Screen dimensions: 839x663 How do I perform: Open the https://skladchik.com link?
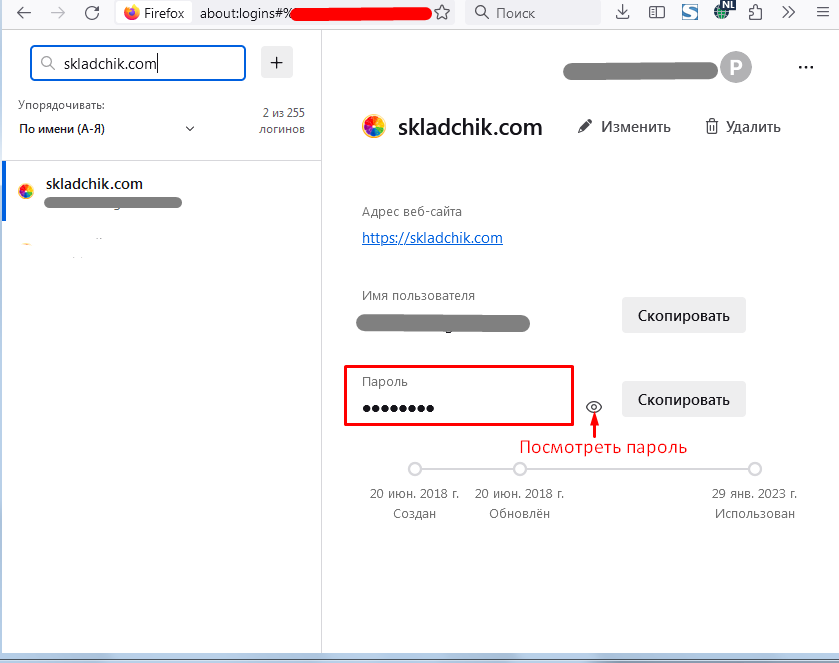(432, 238)
